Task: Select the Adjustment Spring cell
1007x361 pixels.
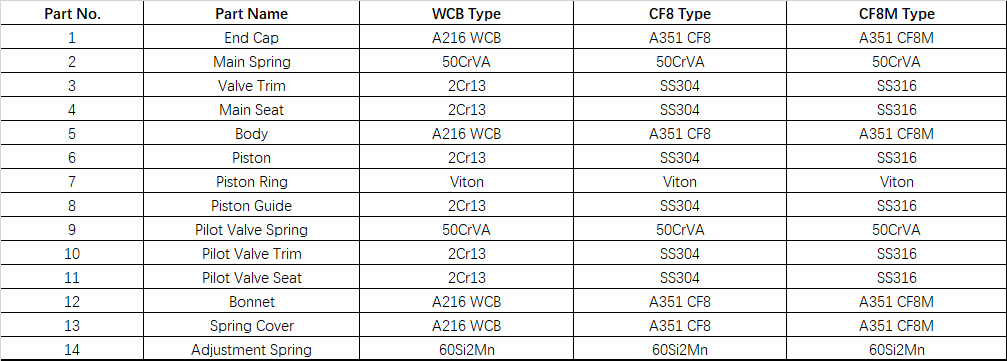Action: pyautogui.click(x=252, y=350)
